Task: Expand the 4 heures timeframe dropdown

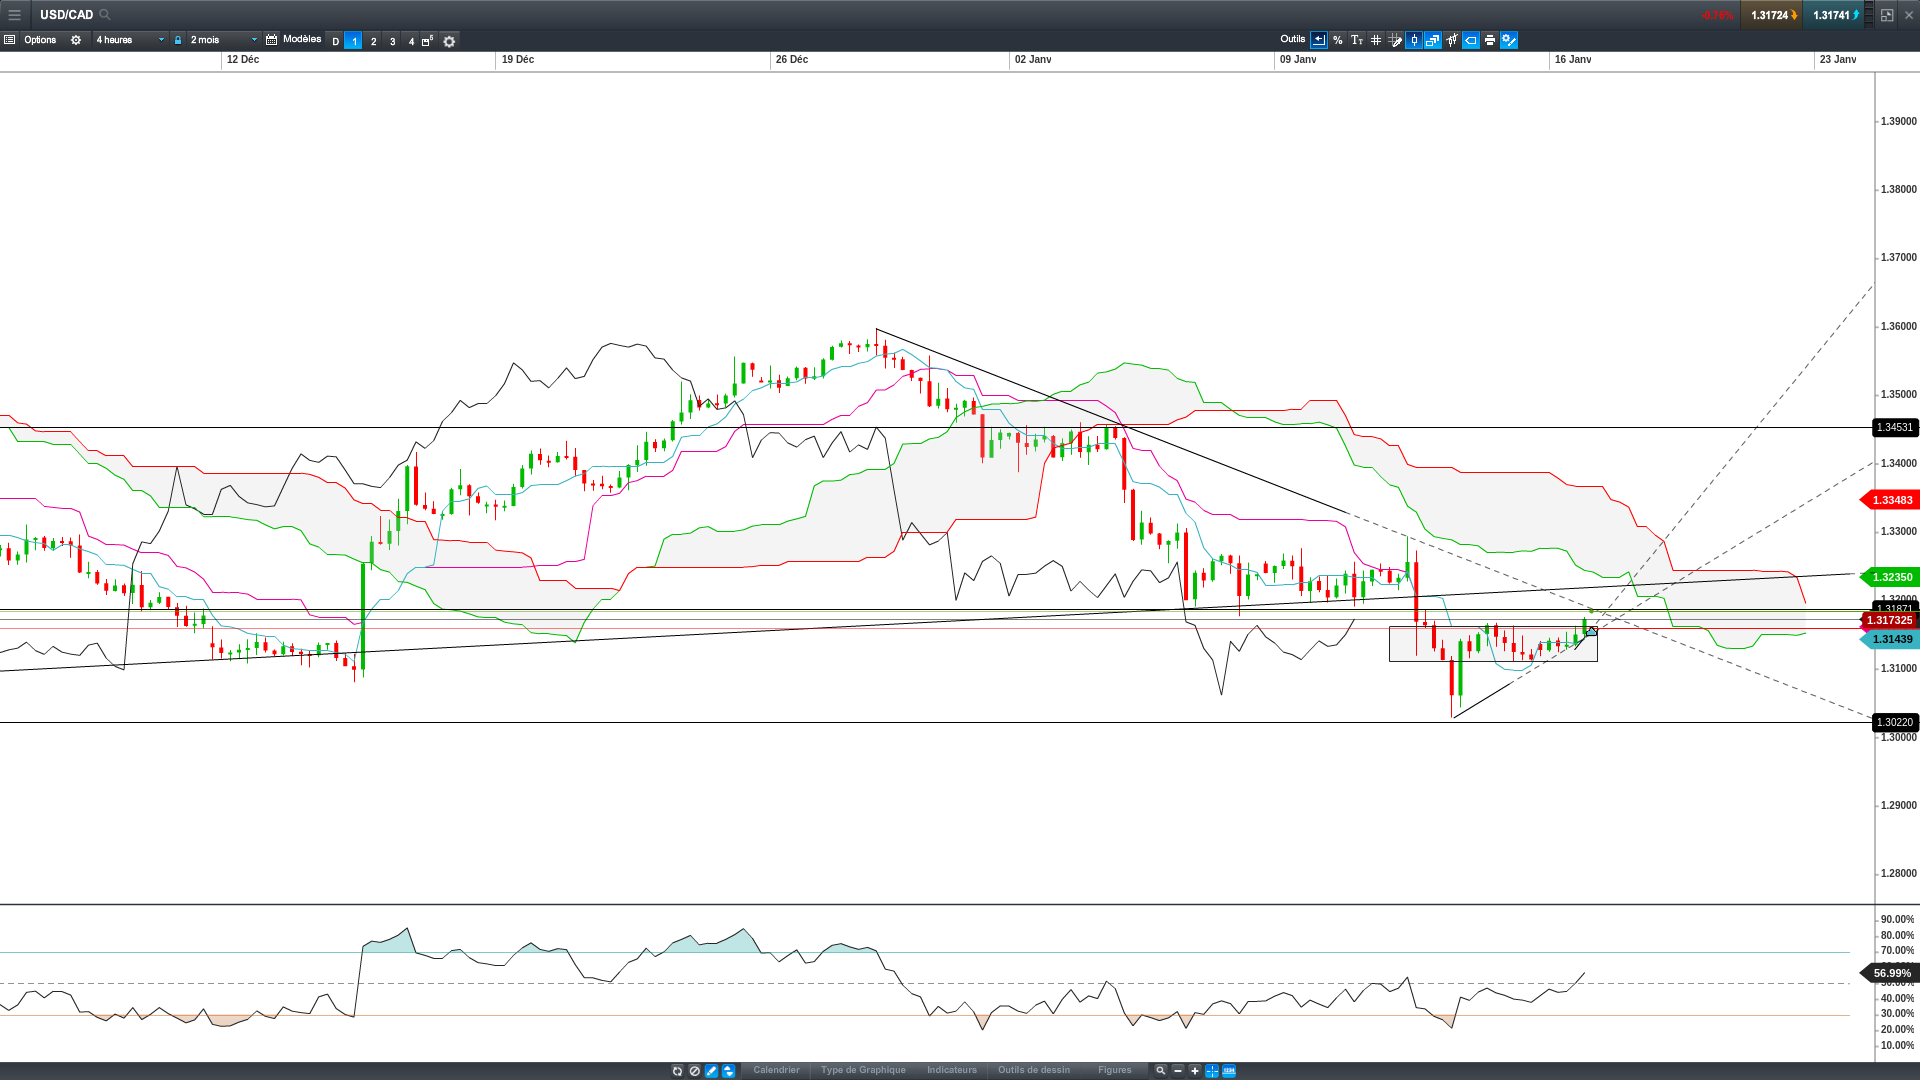Action: (129, 40)
